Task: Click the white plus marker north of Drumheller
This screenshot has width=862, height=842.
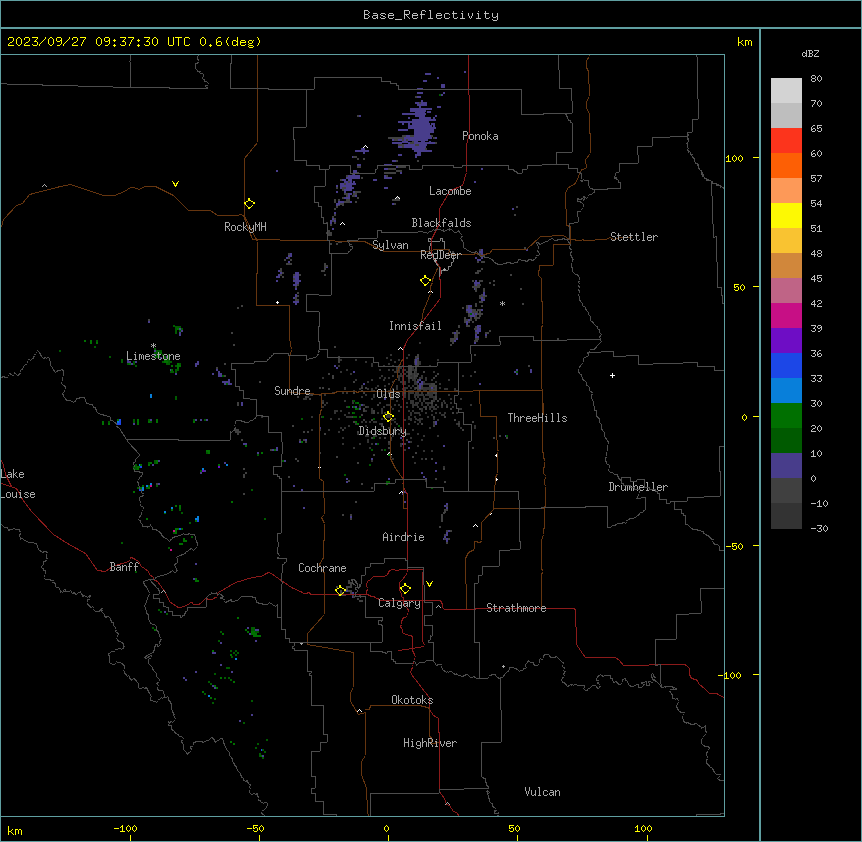Action: coord(612,375)
